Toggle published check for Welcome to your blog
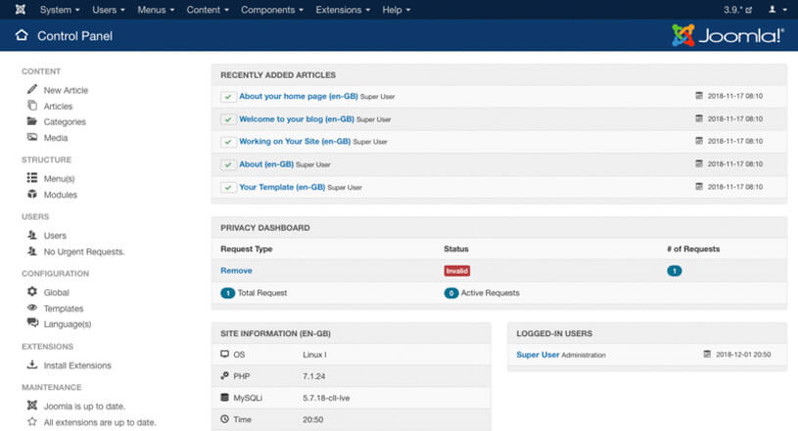The width and height of the screenshot is (798, 431). point(228,119)
